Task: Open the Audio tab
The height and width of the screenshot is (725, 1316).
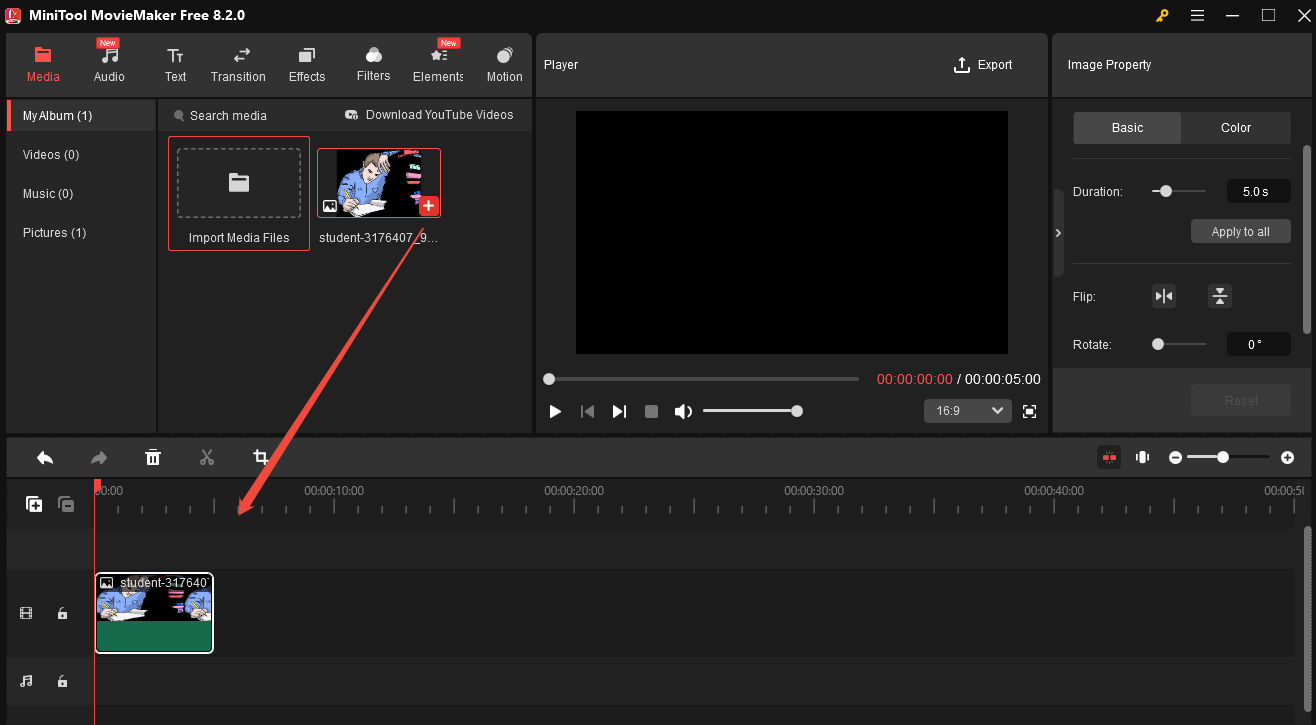Action: click(x=109, y=65)
